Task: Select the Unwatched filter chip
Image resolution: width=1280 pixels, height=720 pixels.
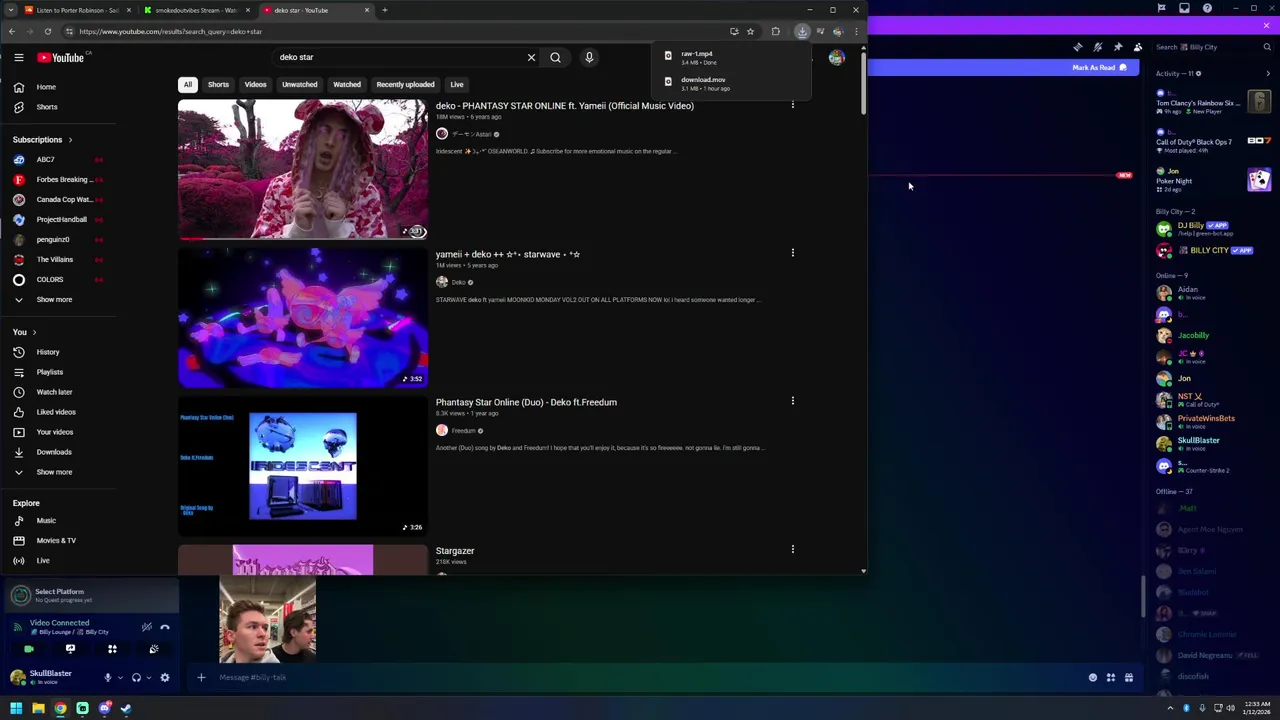Action: pos(299,84)
